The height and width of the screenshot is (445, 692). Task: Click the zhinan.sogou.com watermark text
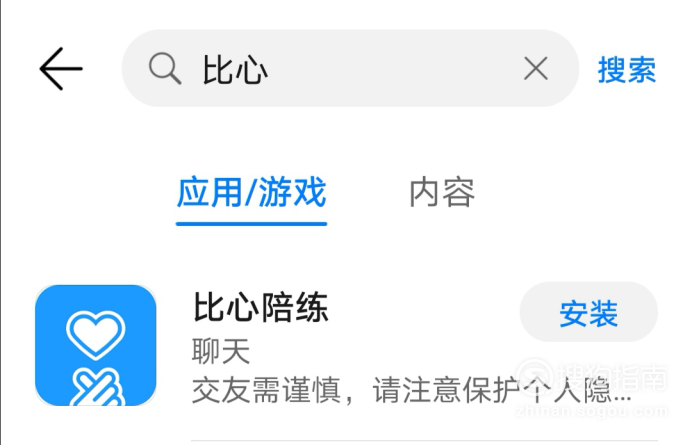pos(591,411)
